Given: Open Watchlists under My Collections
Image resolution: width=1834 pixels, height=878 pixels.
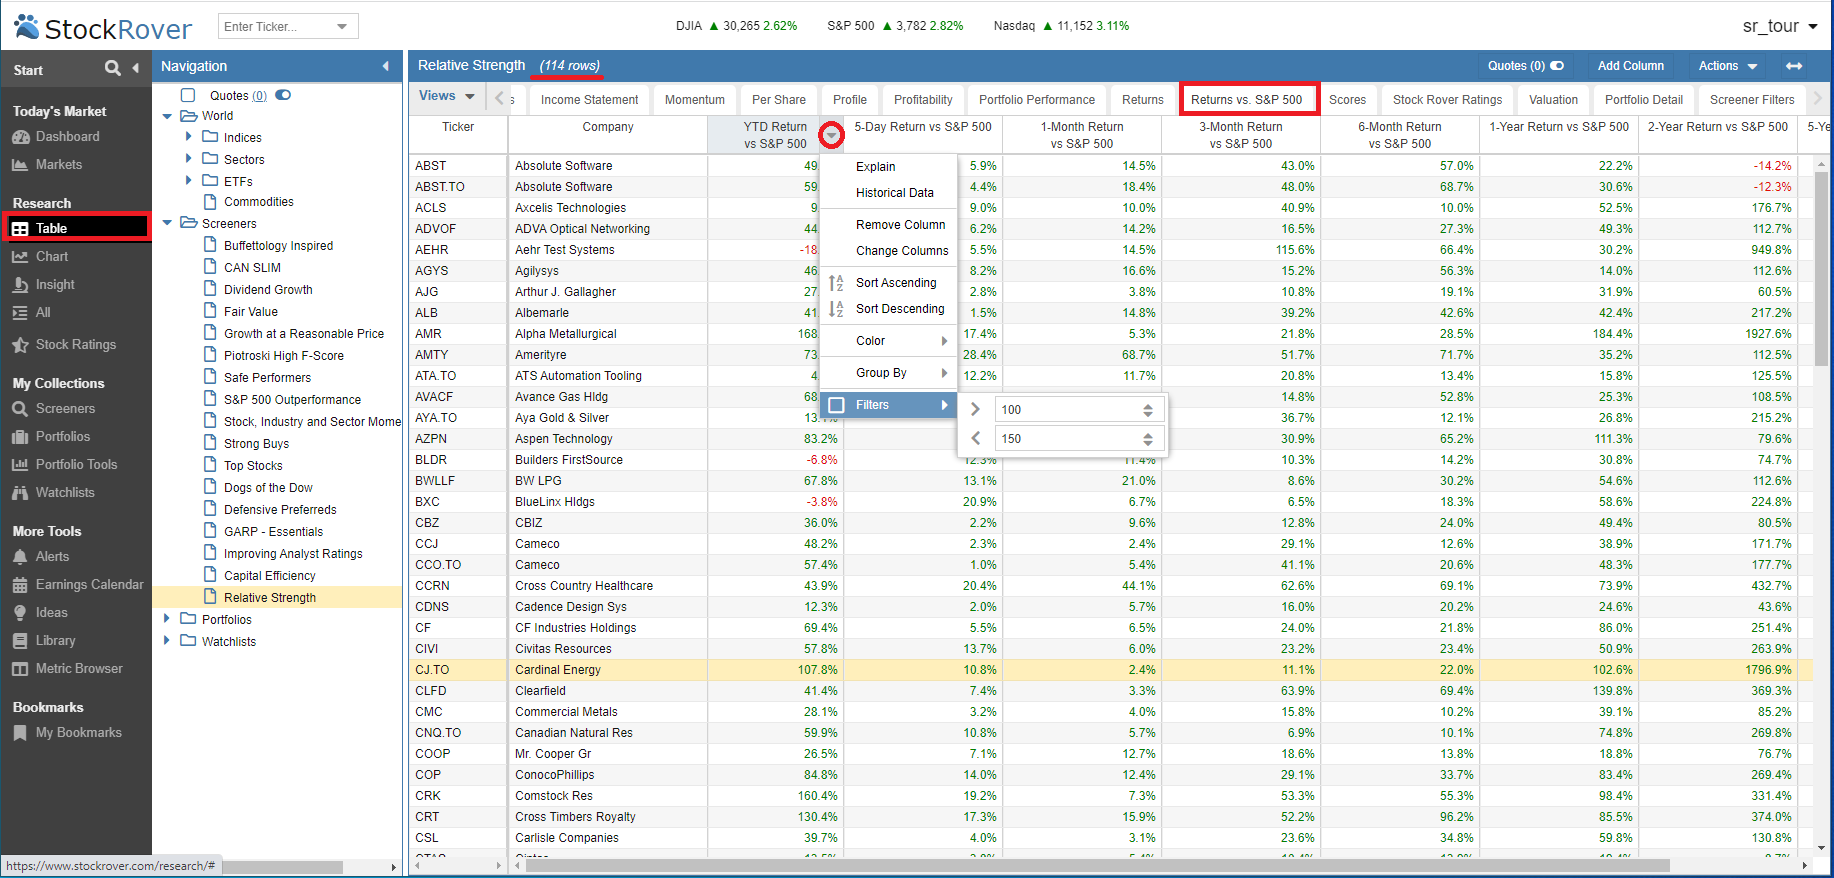Looking at the screenshot, I should pos(65,492).
